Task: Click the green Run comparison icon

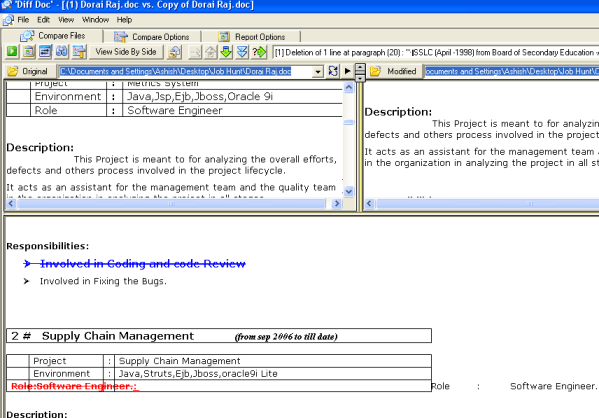Action: [x=12, y=52]
